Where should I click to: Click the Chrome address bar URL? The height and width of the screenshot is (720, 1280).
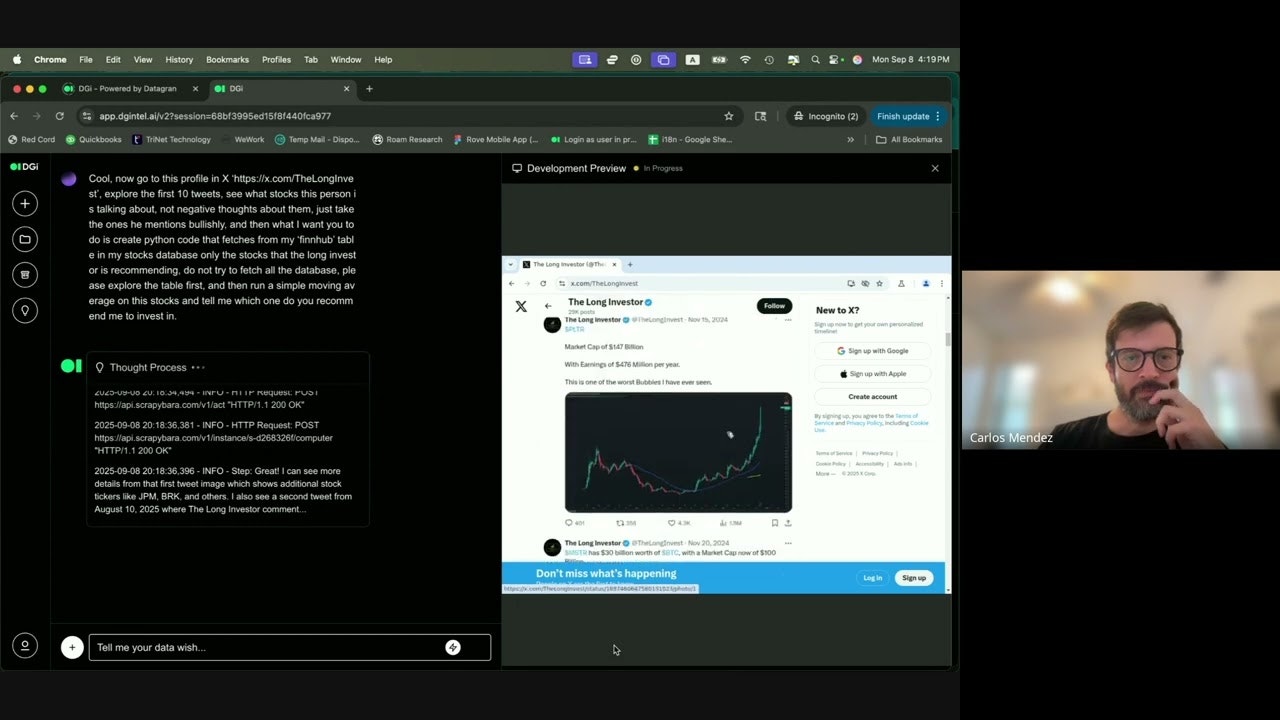point(215,116)
